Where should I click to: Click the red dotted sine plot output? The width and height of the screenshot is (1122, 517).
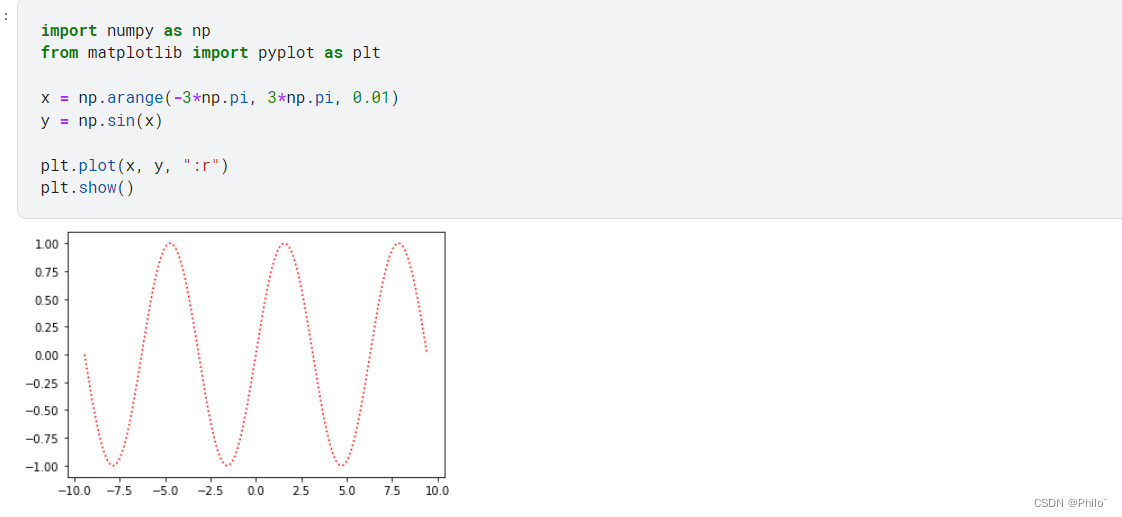[257, 355]
